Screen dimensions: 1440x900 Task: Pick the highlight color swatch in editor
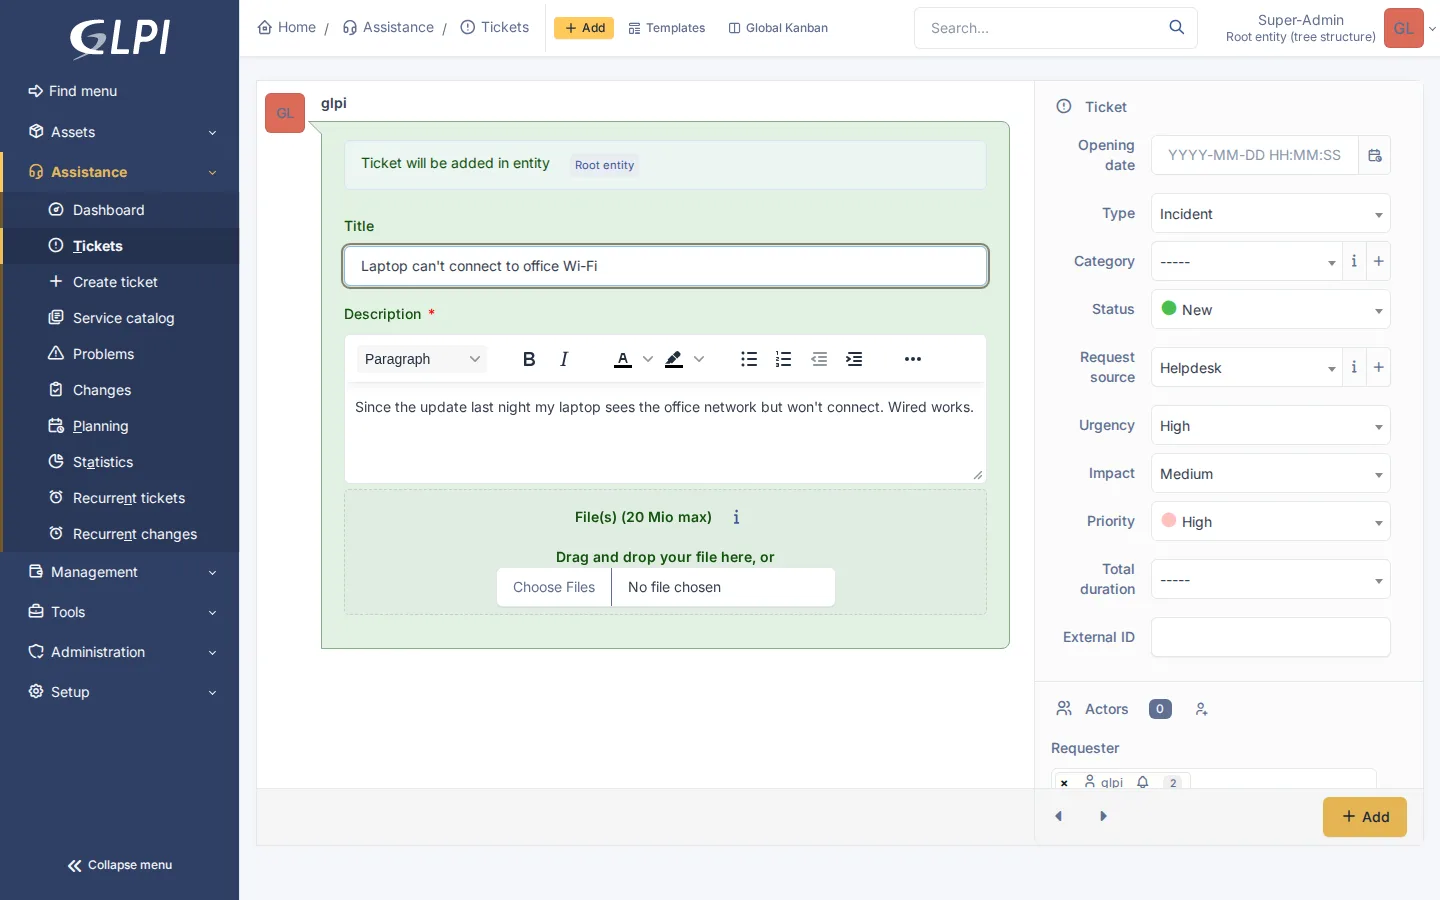pos(674,359)
